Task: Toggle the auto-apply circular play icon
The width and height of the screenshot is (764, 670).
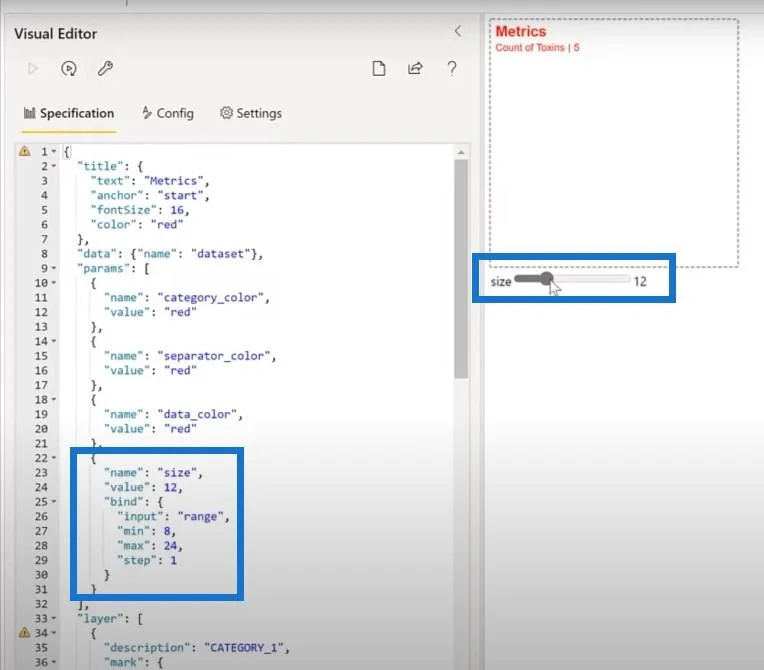Action: tap(69, 68)
